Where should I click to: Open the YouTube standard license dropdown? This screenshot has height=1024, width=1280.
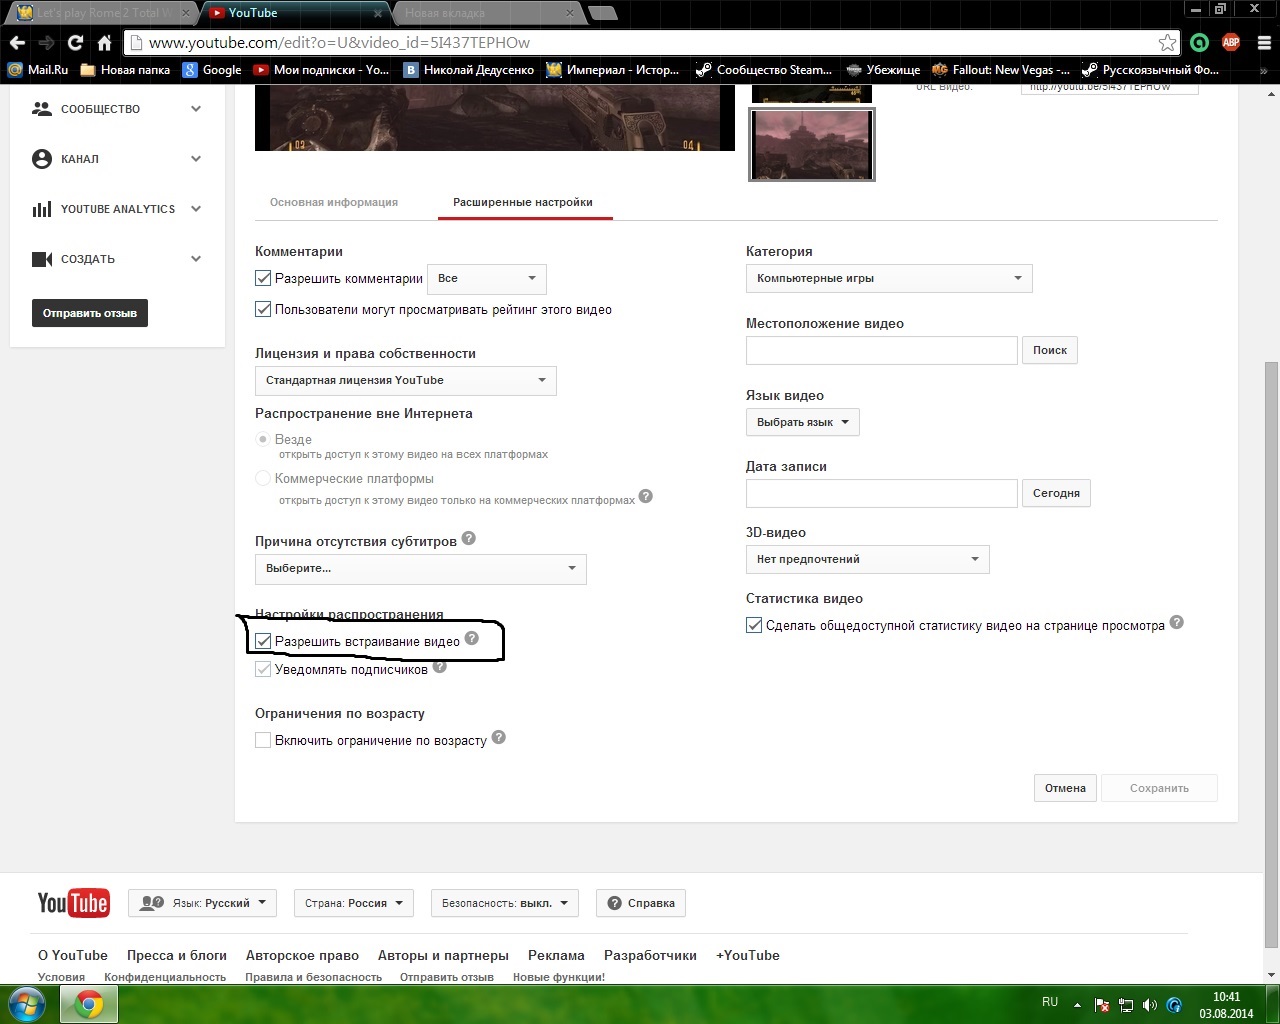pos(405,380)
